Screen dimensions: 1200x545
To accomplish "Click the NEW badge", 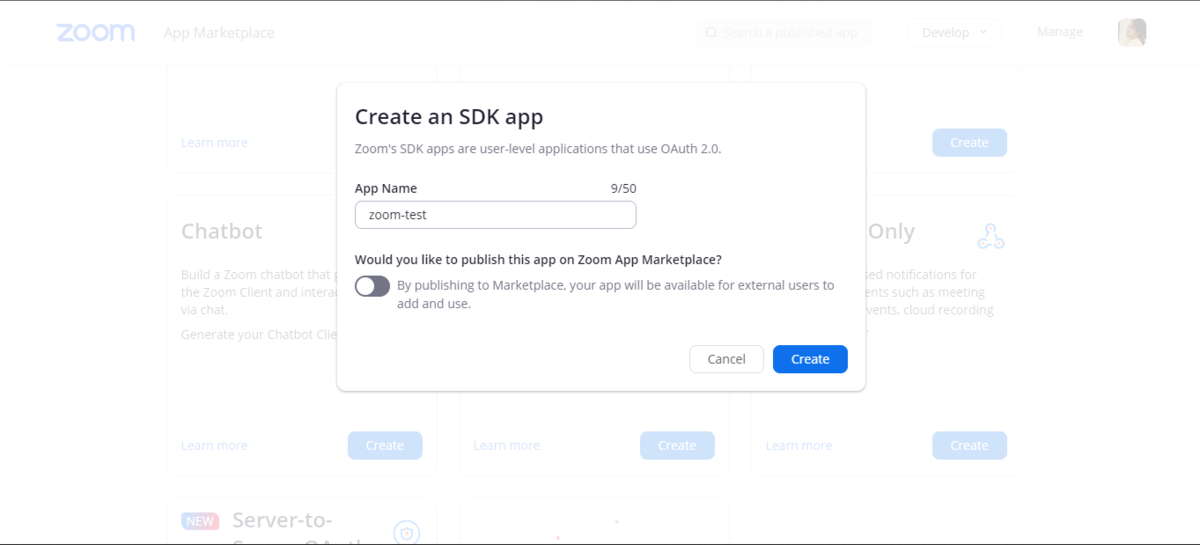I will tap(200, 521).
